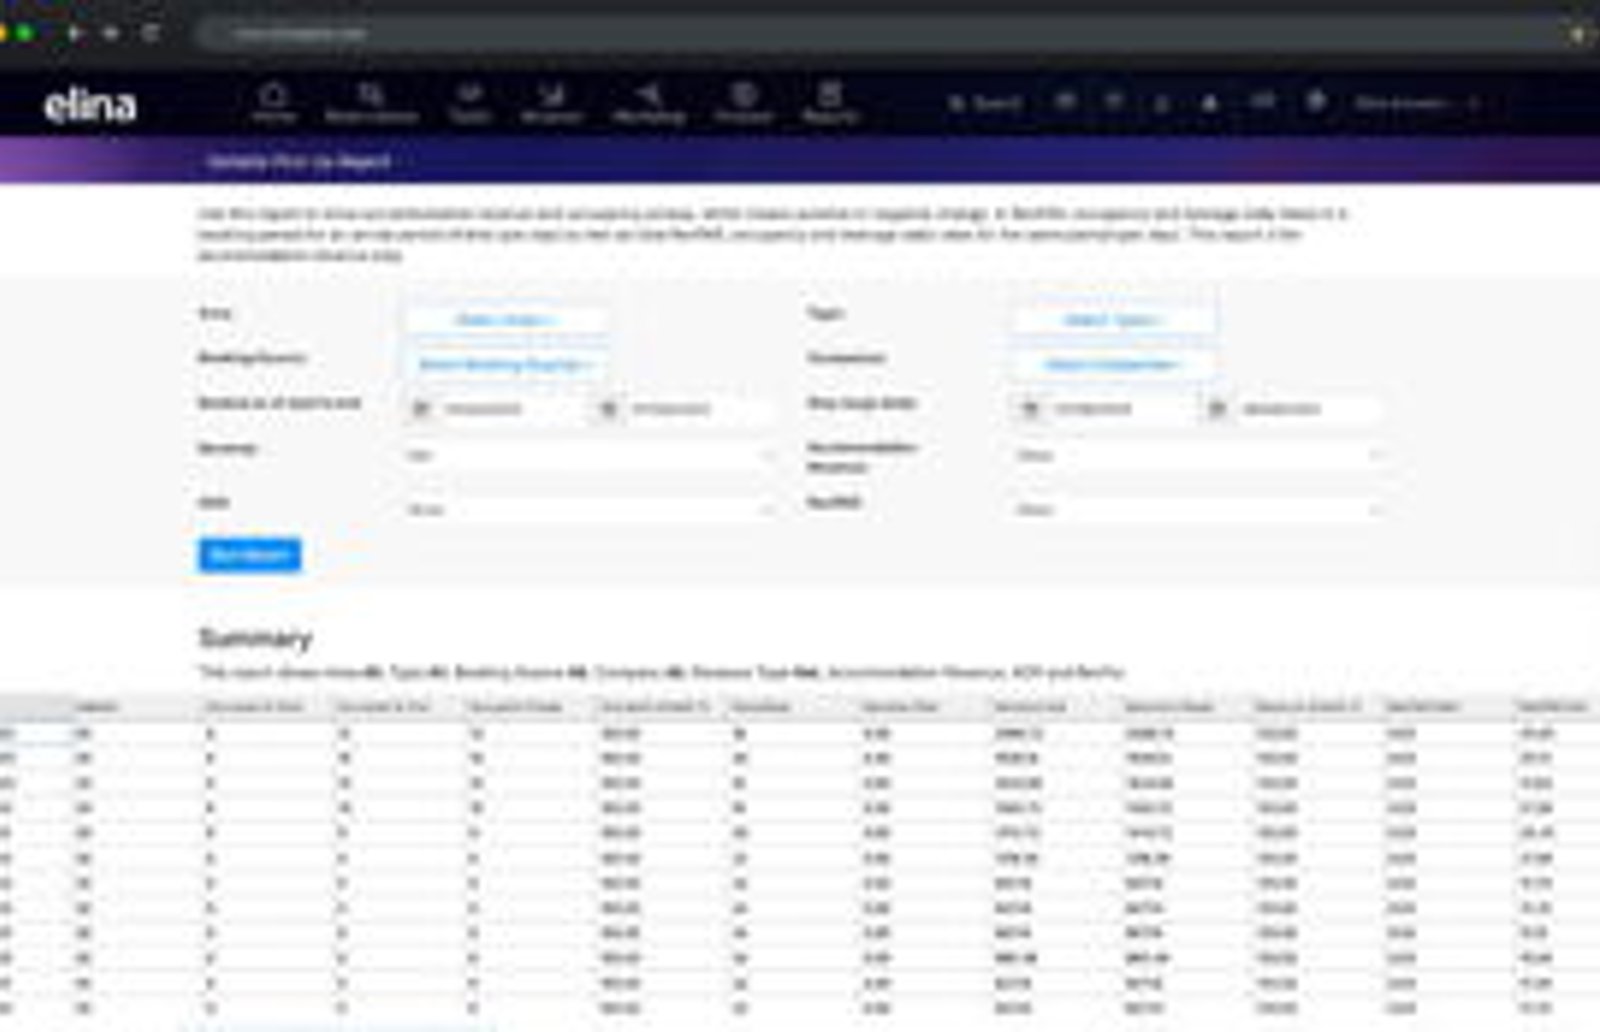Open calendar icon for Stay Date Range end
The image size is (1600, 1032).
tap(1216, 409)
